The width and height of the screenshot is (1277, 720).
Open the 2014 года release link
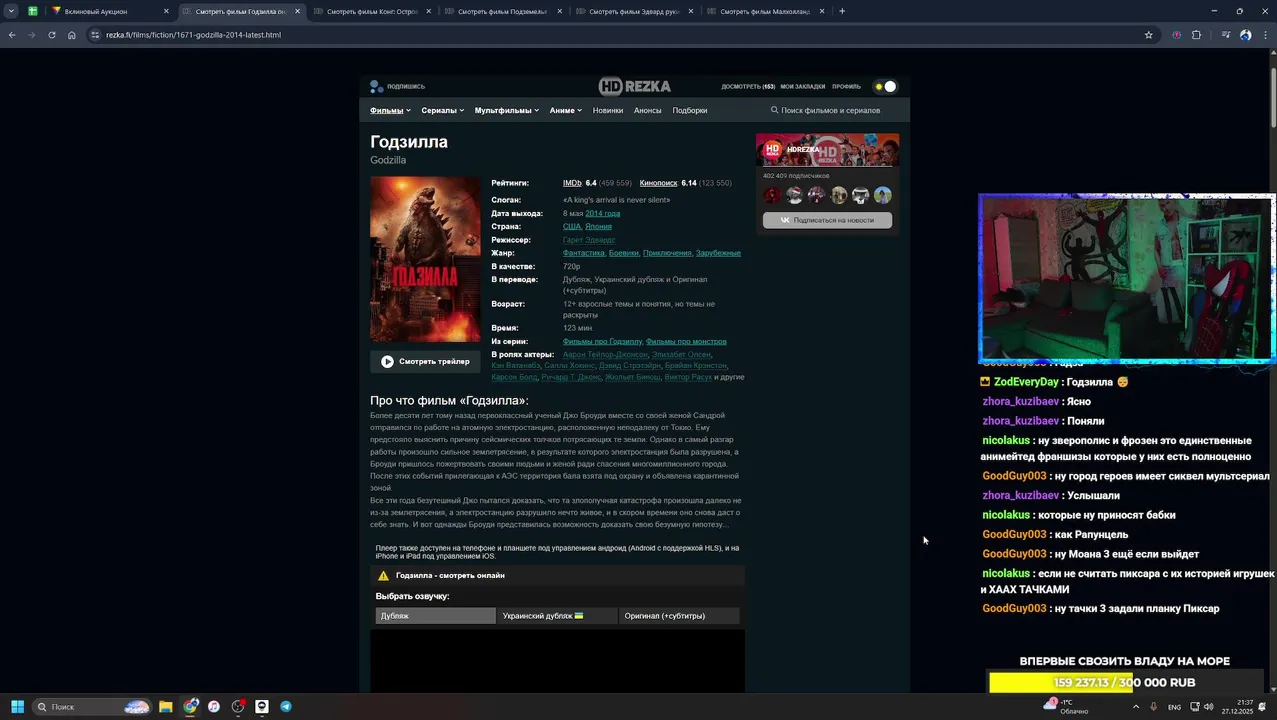point(602,213)
